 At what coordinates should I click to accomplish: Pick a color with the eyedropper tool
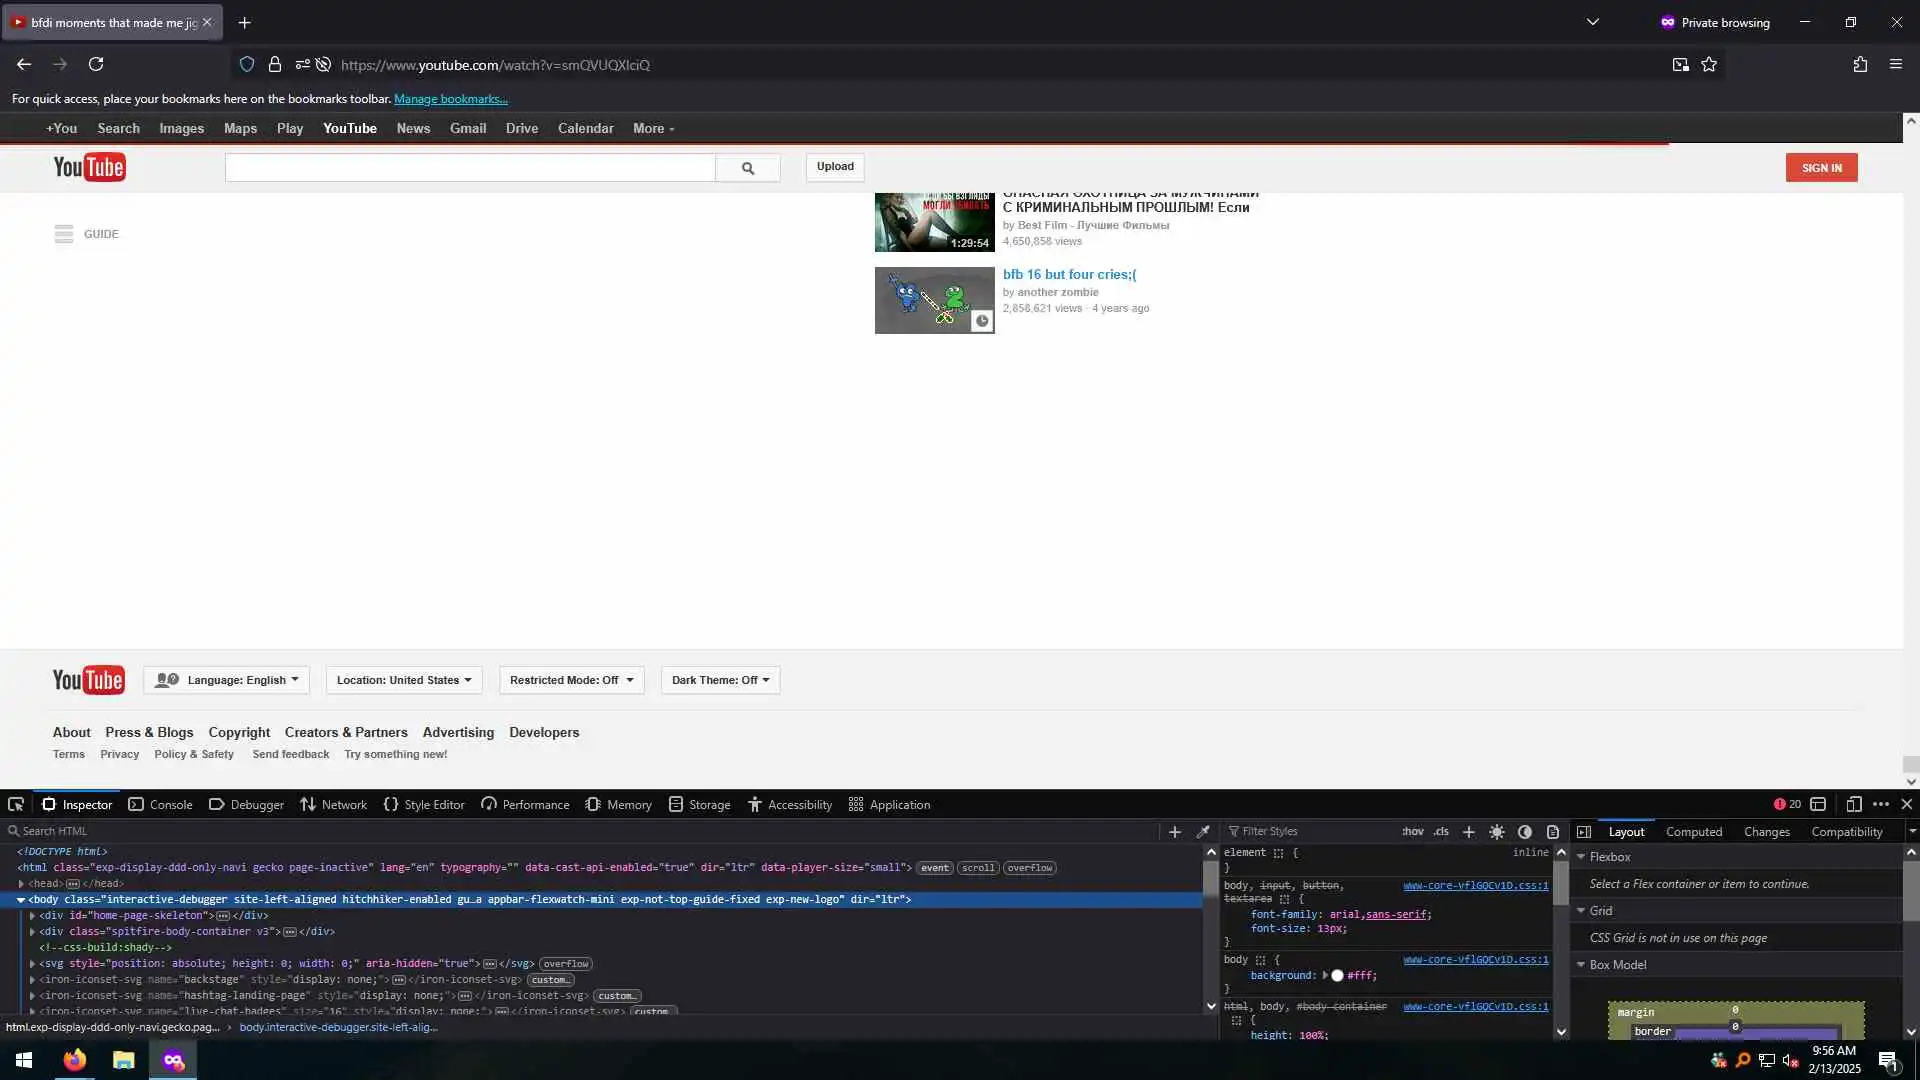click(x=1203, y=831)
